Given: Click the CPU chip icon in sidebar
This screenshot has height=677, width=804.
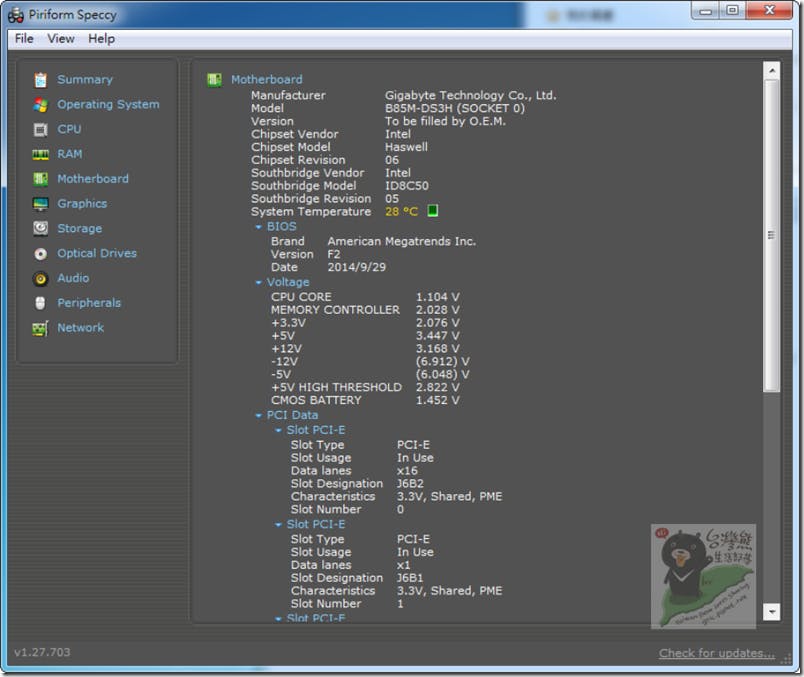Looking at the screenshot, I should click(41, 129).
